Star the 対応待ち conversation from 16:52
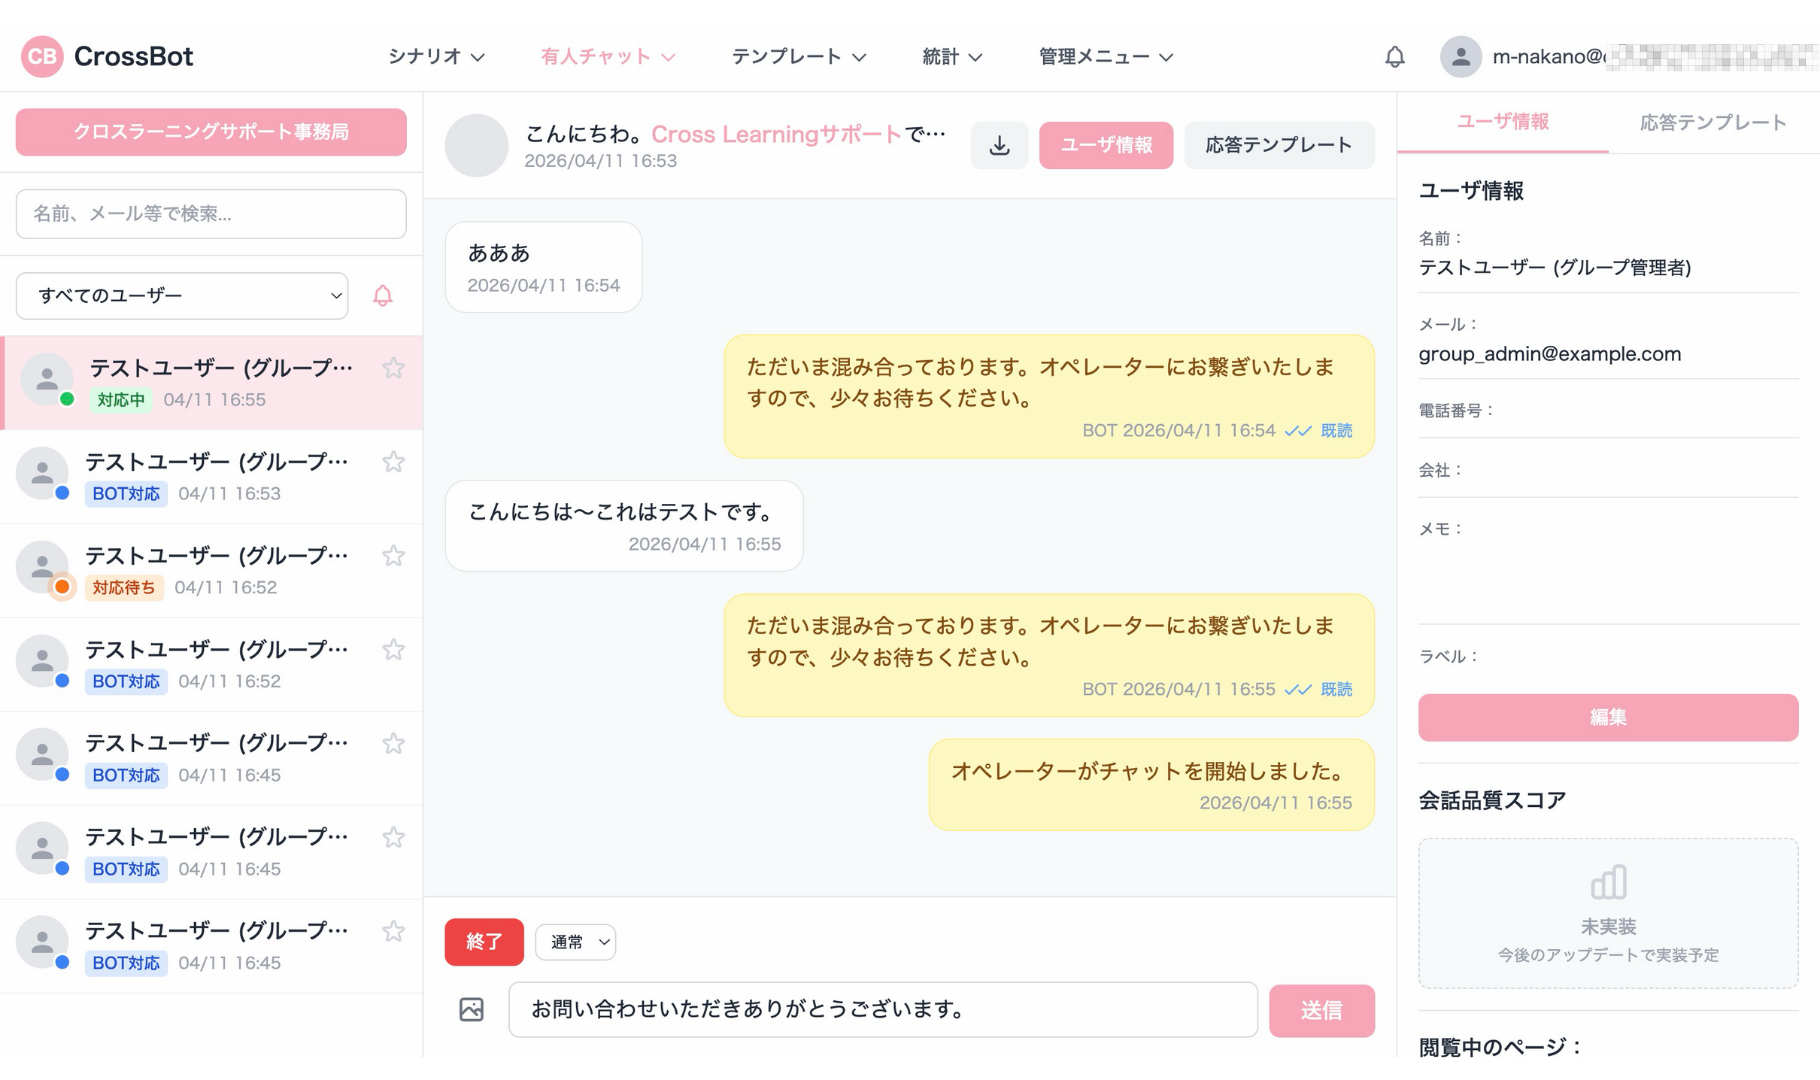This screenshot has height=1080, width=1820. point(393,555)
